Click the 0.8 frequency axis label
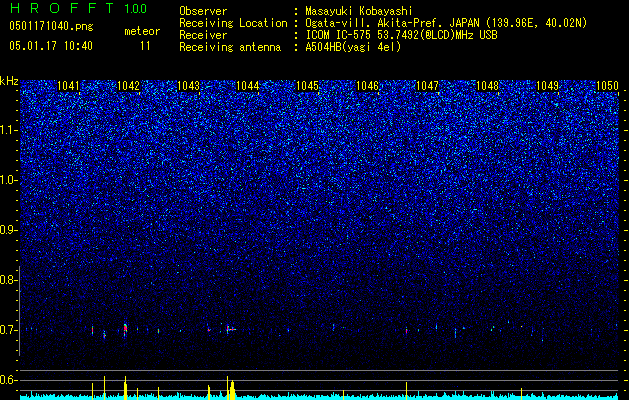The height and width of the screenshot is (400, 629). pos(9,280)
